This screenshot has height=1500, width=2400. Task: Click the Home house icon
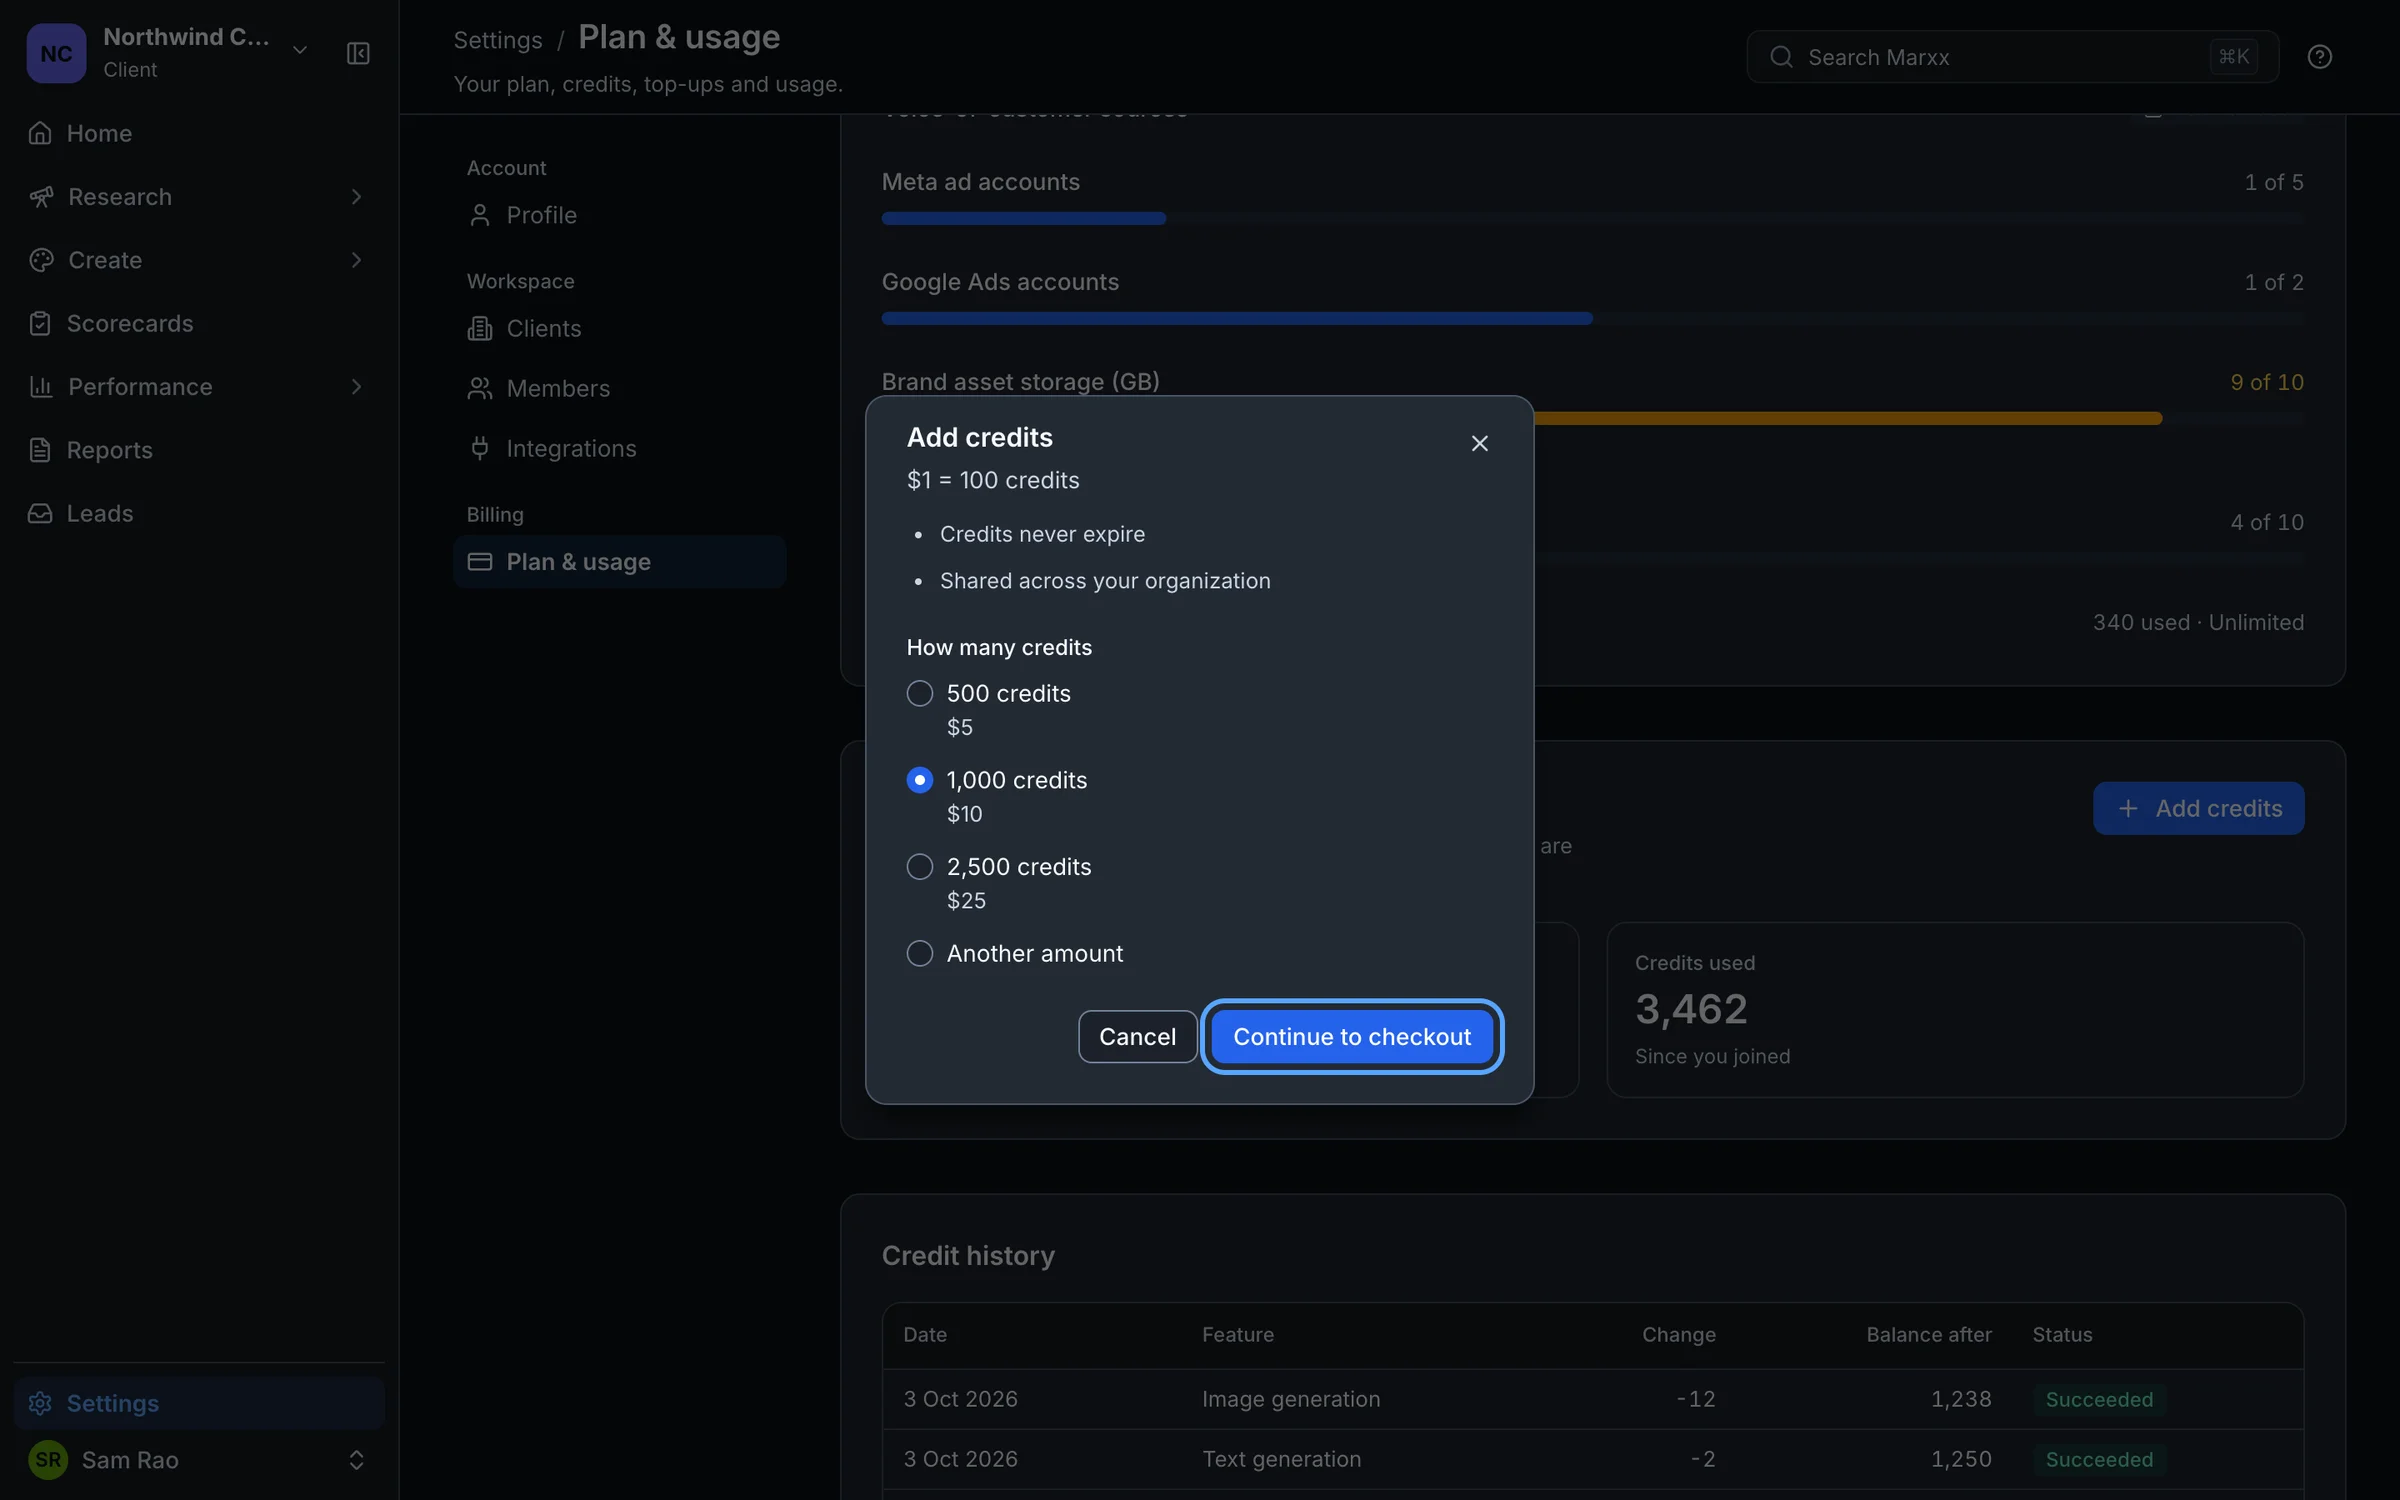pos(40,133)
